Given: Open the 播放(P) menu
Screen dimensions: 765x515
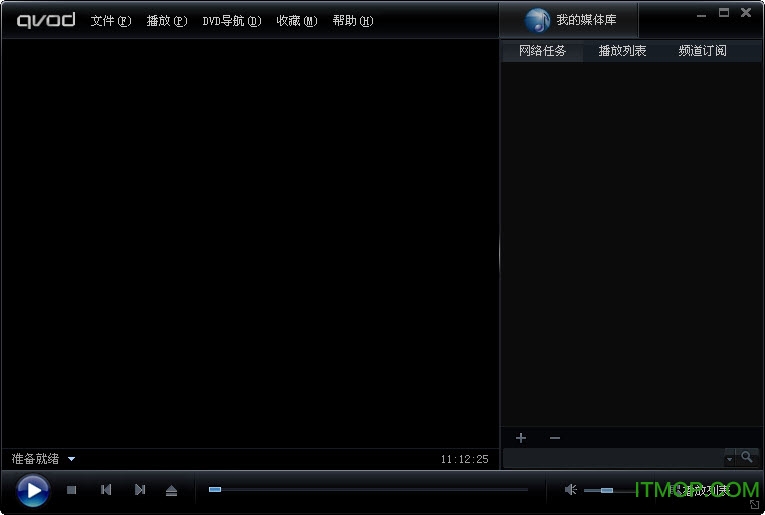Looking at the screenshot, I should click(x=167, y=21).
